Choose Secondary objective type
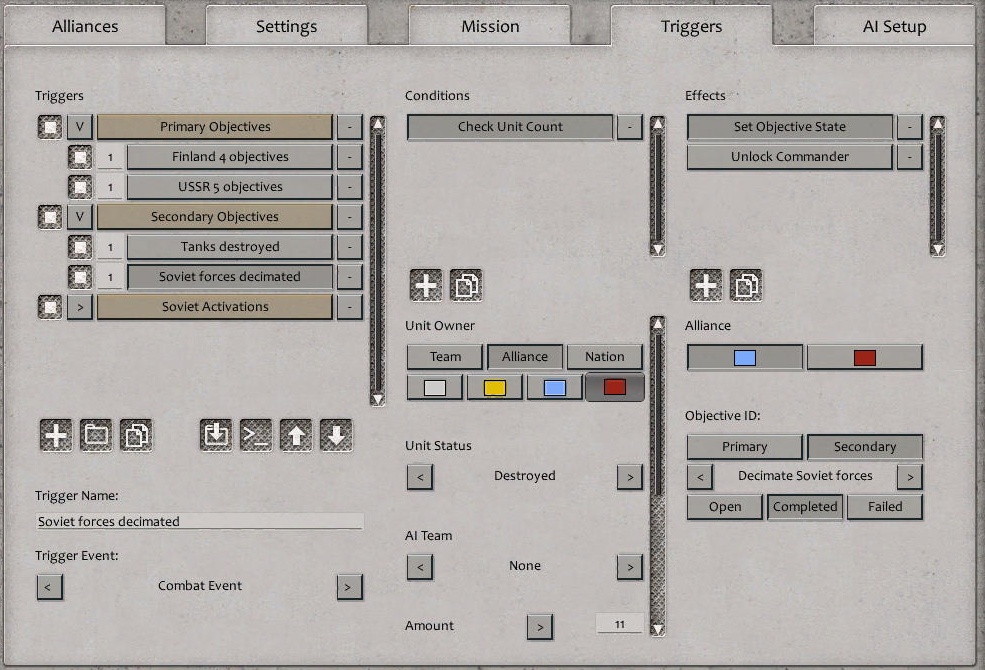 pyautogui.click(x=865, y=446)
